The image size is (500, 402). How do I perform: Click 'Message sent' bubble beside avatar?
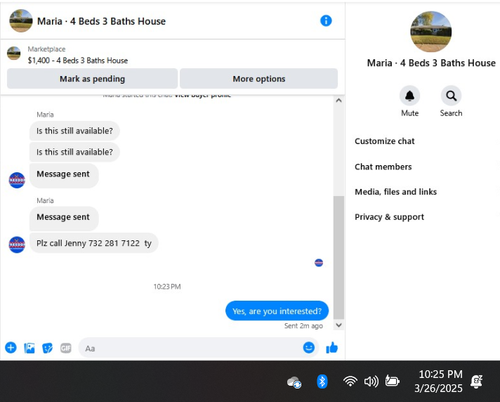tap(64, 175)
